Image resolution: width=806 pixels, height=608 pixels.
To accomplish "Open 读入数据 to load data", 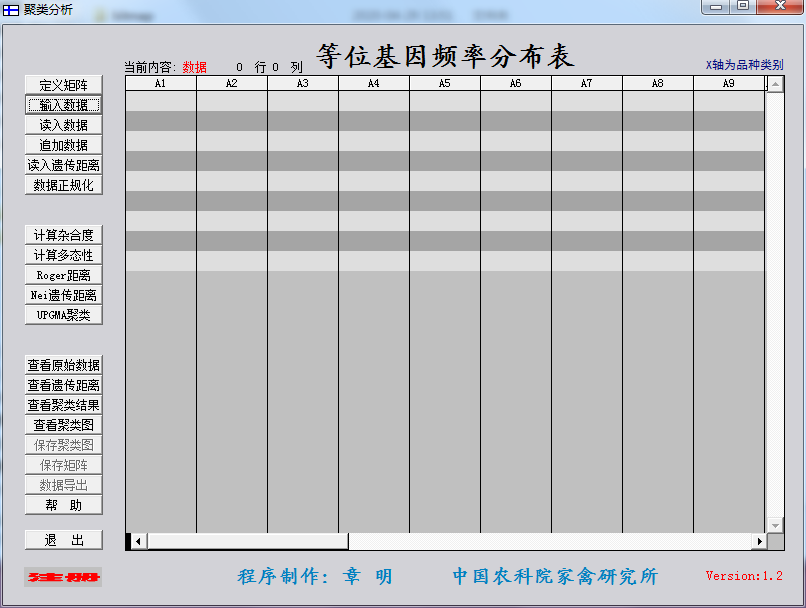I will pyautogui.click(x=64, y=125).
